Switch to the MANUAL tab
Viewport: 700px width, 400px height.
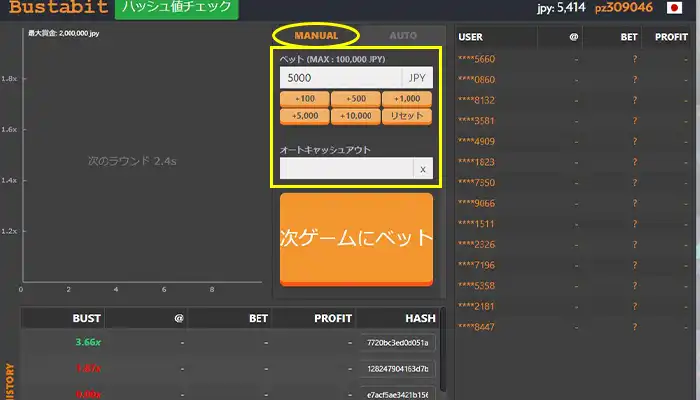[316, 35]
